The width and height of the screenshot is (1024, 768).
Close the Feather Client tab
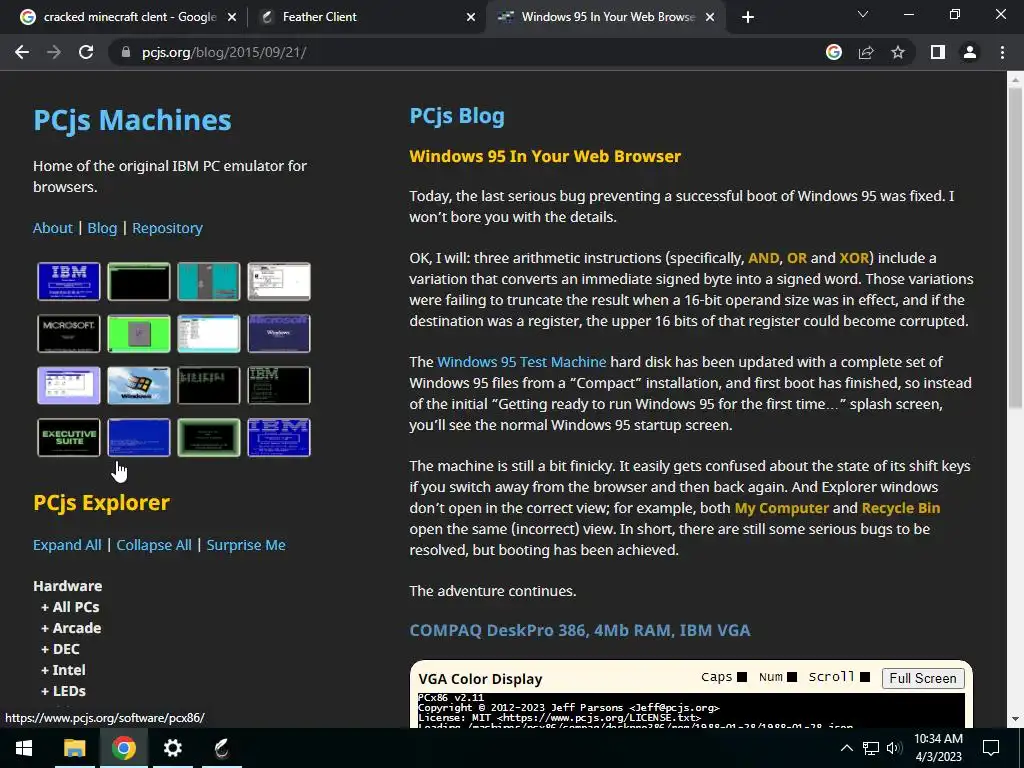click(x=470, y=18)
